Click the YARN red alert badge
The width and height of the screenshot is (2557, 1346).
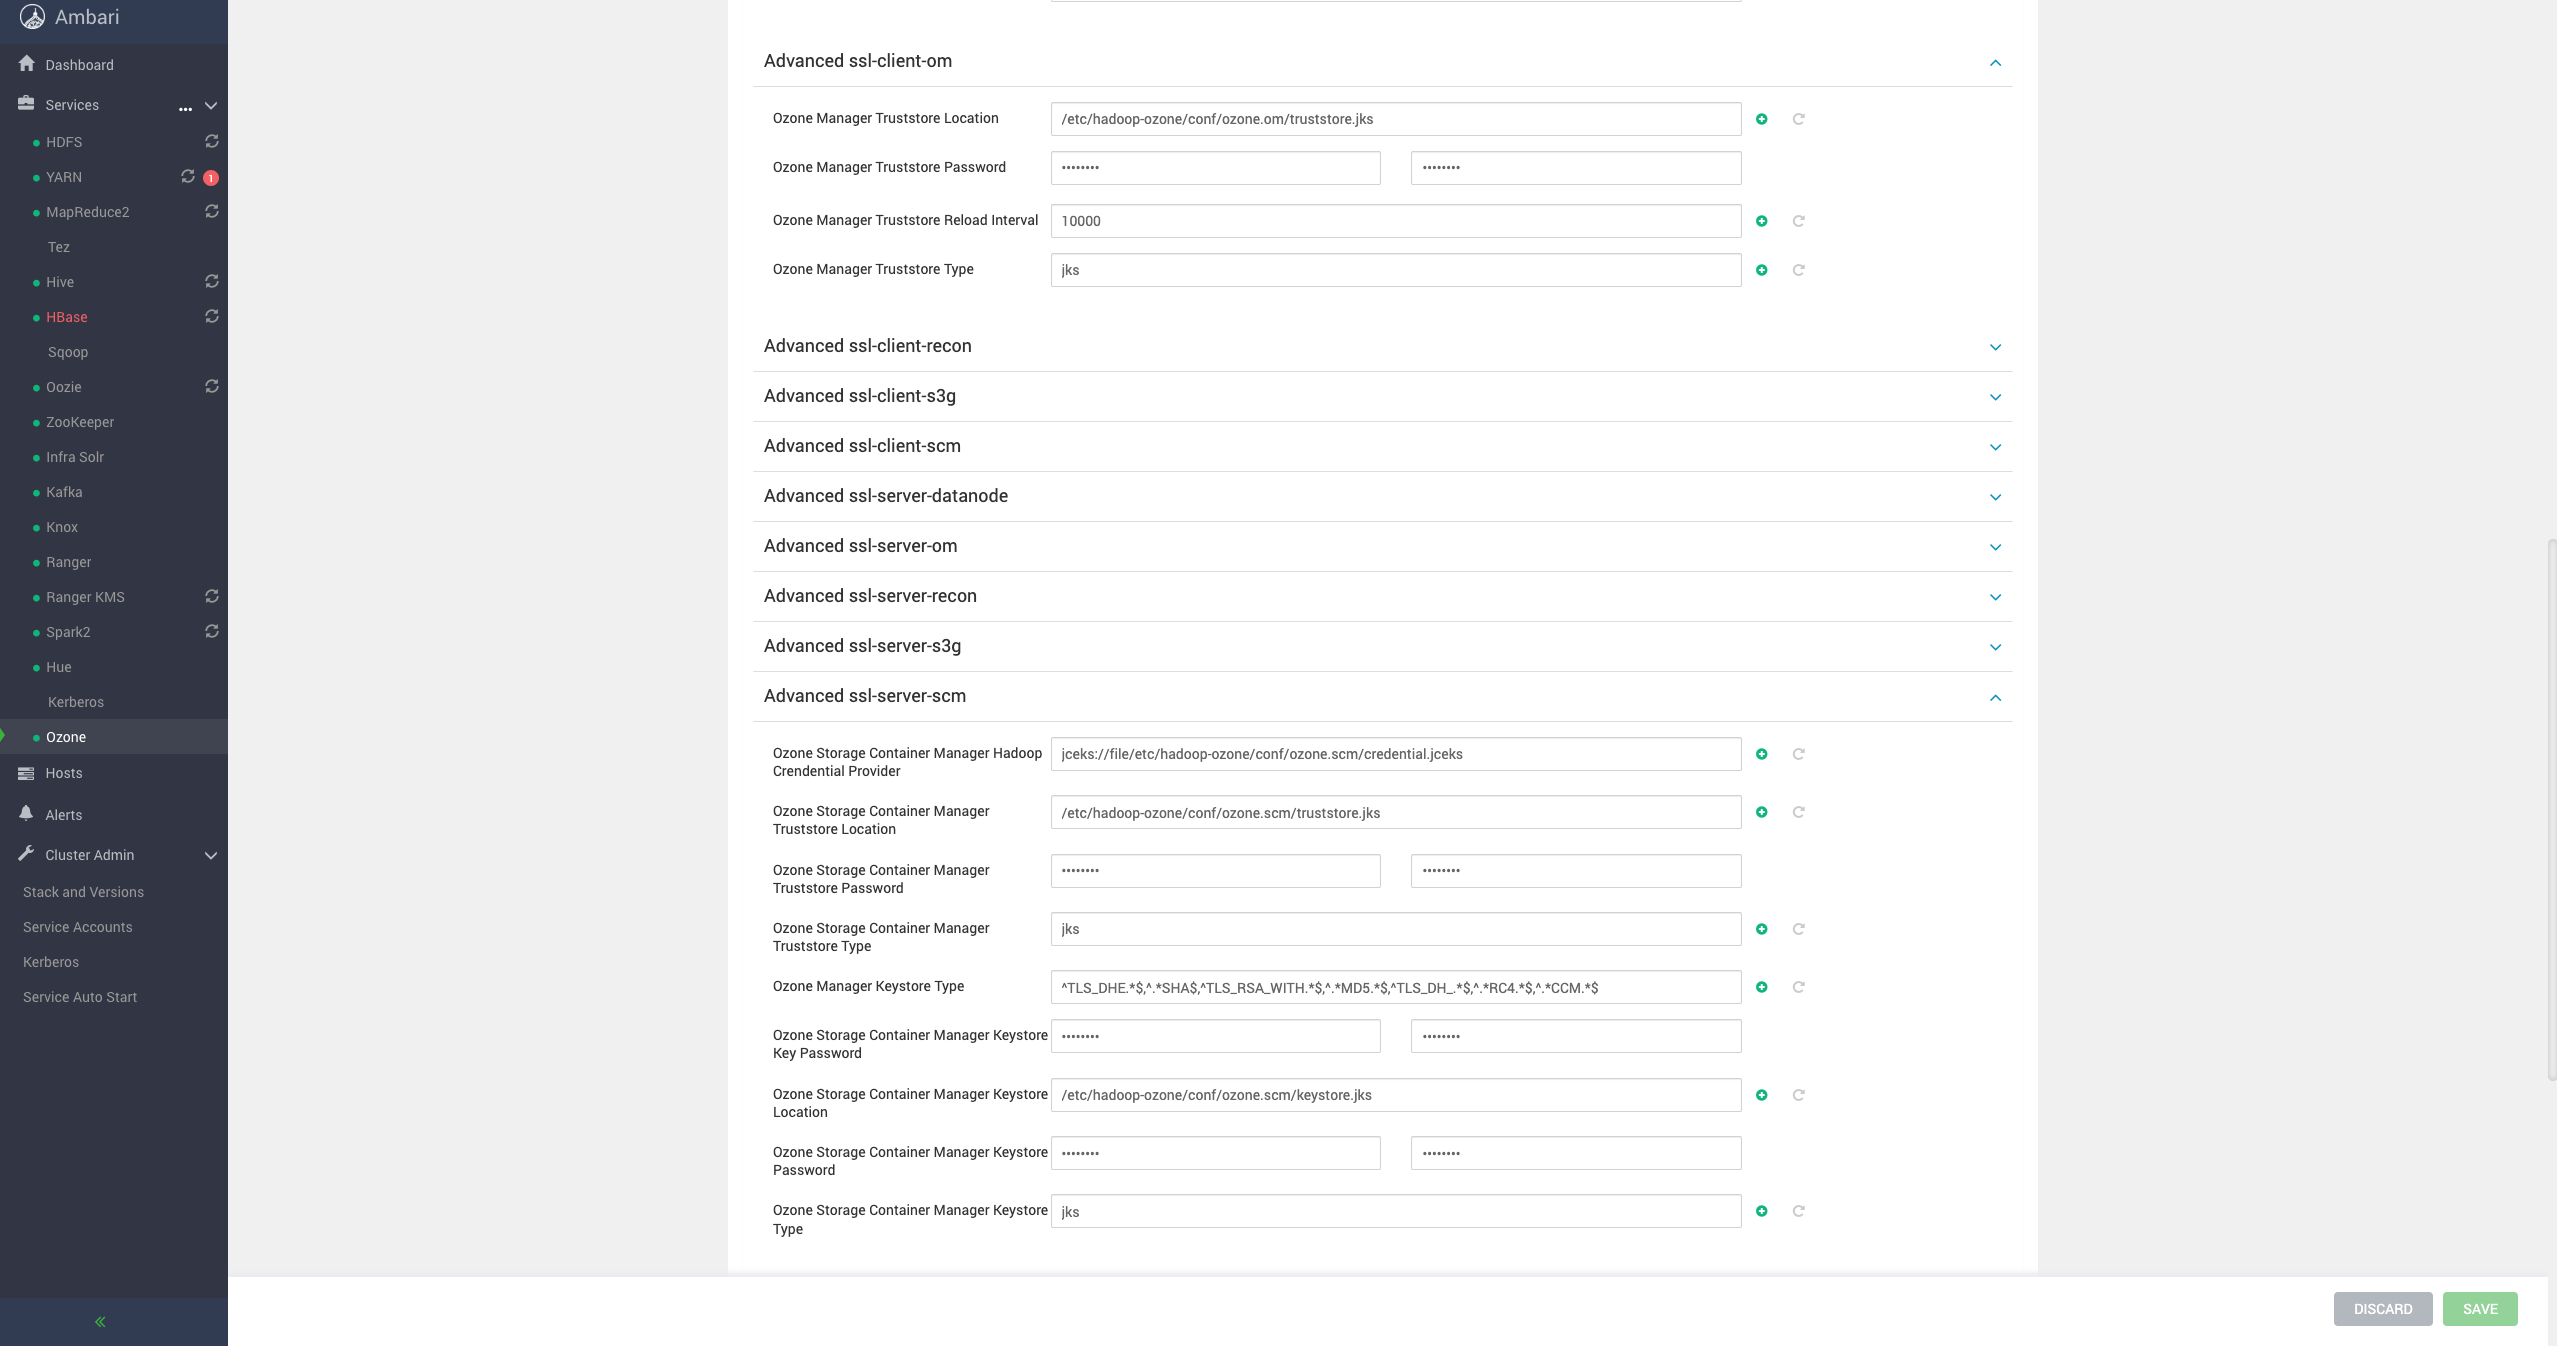211,178
